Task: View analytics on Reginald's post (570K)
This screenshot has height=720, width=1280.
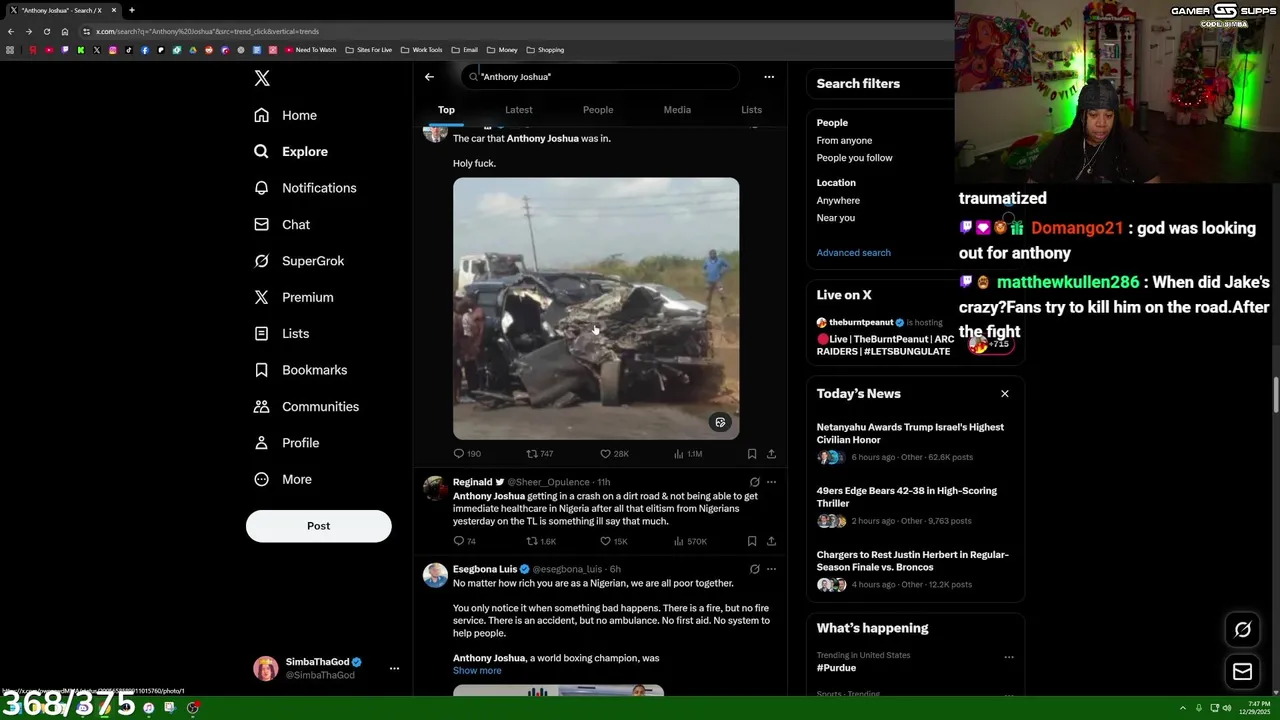Action: point(690,541)
